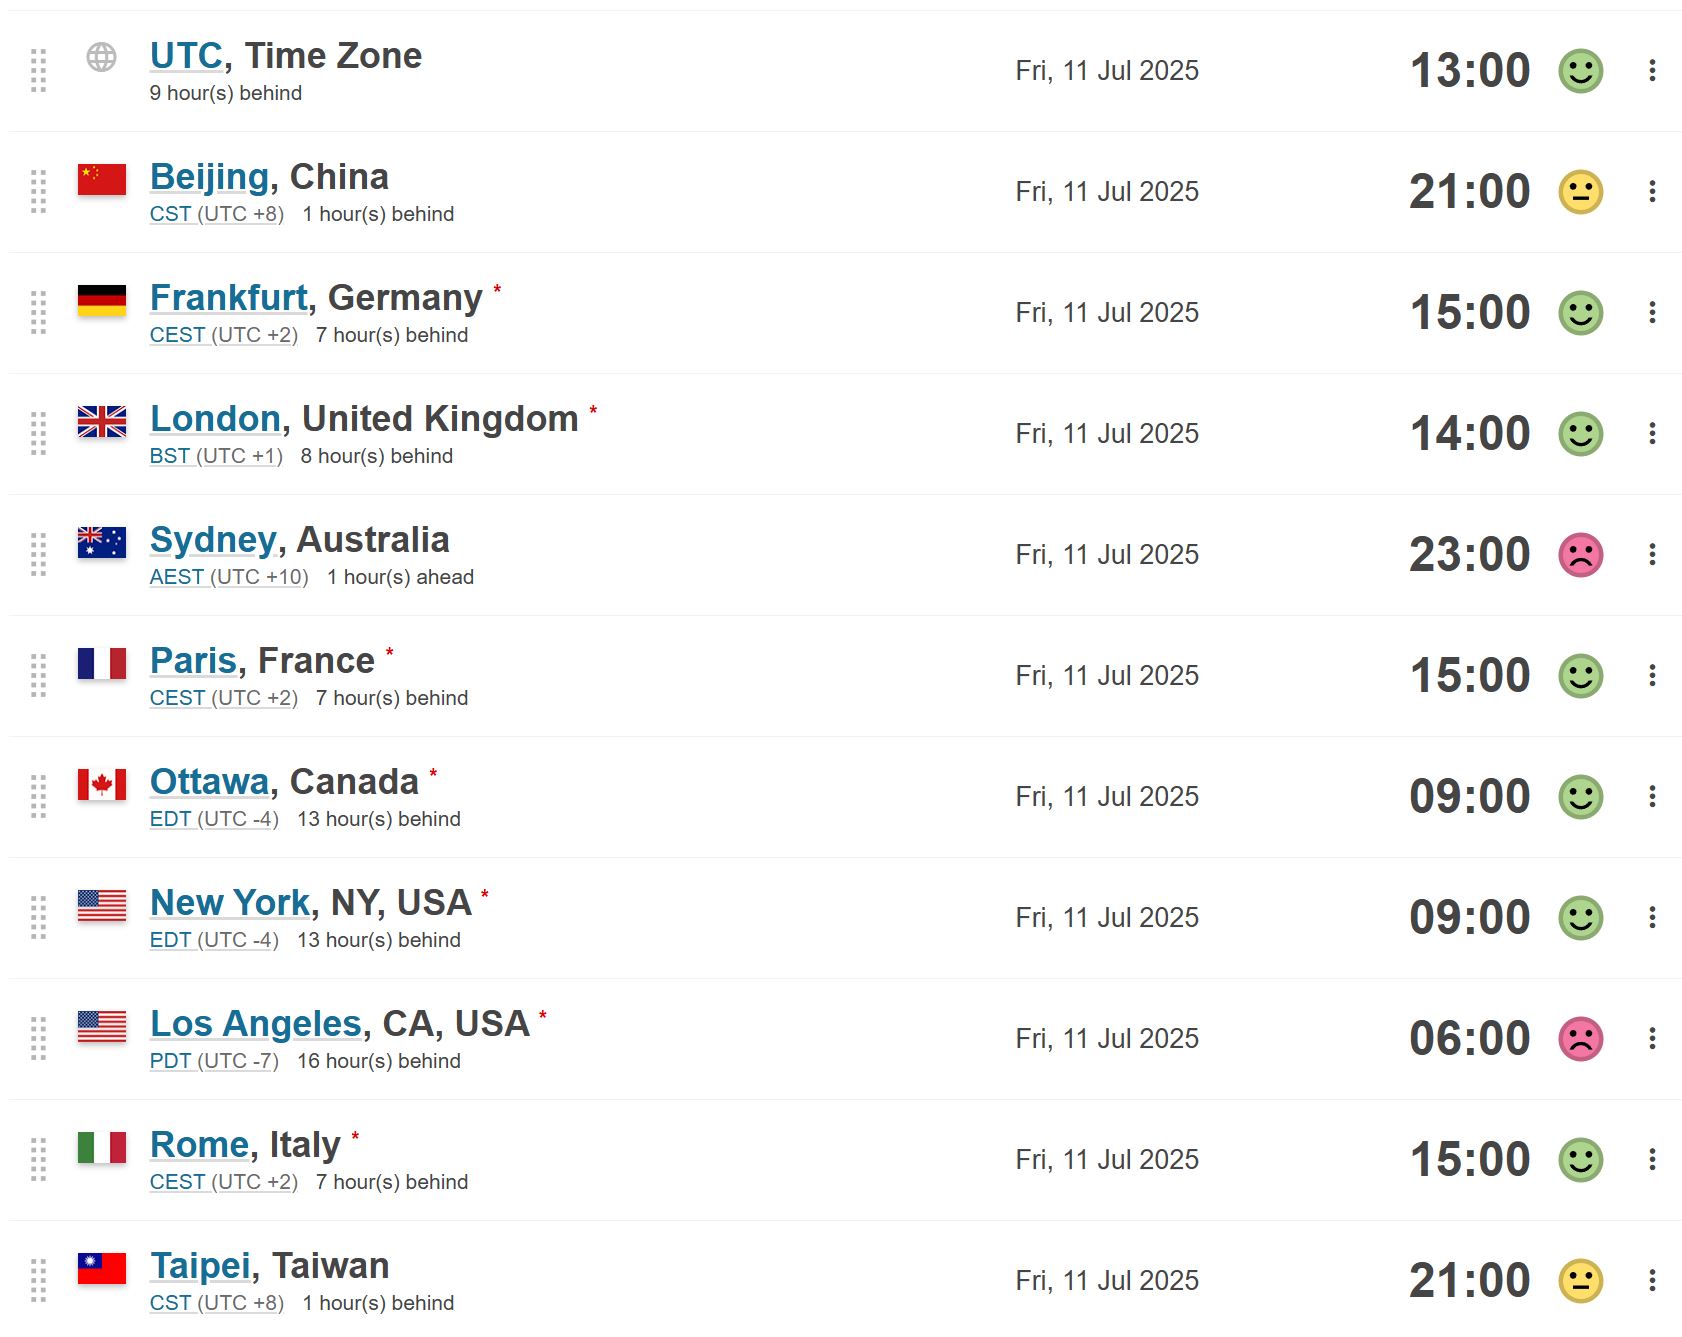Screen dimensions: 1682x1337
Task: Click the China flag icon
Action: [x=102, y=179]
